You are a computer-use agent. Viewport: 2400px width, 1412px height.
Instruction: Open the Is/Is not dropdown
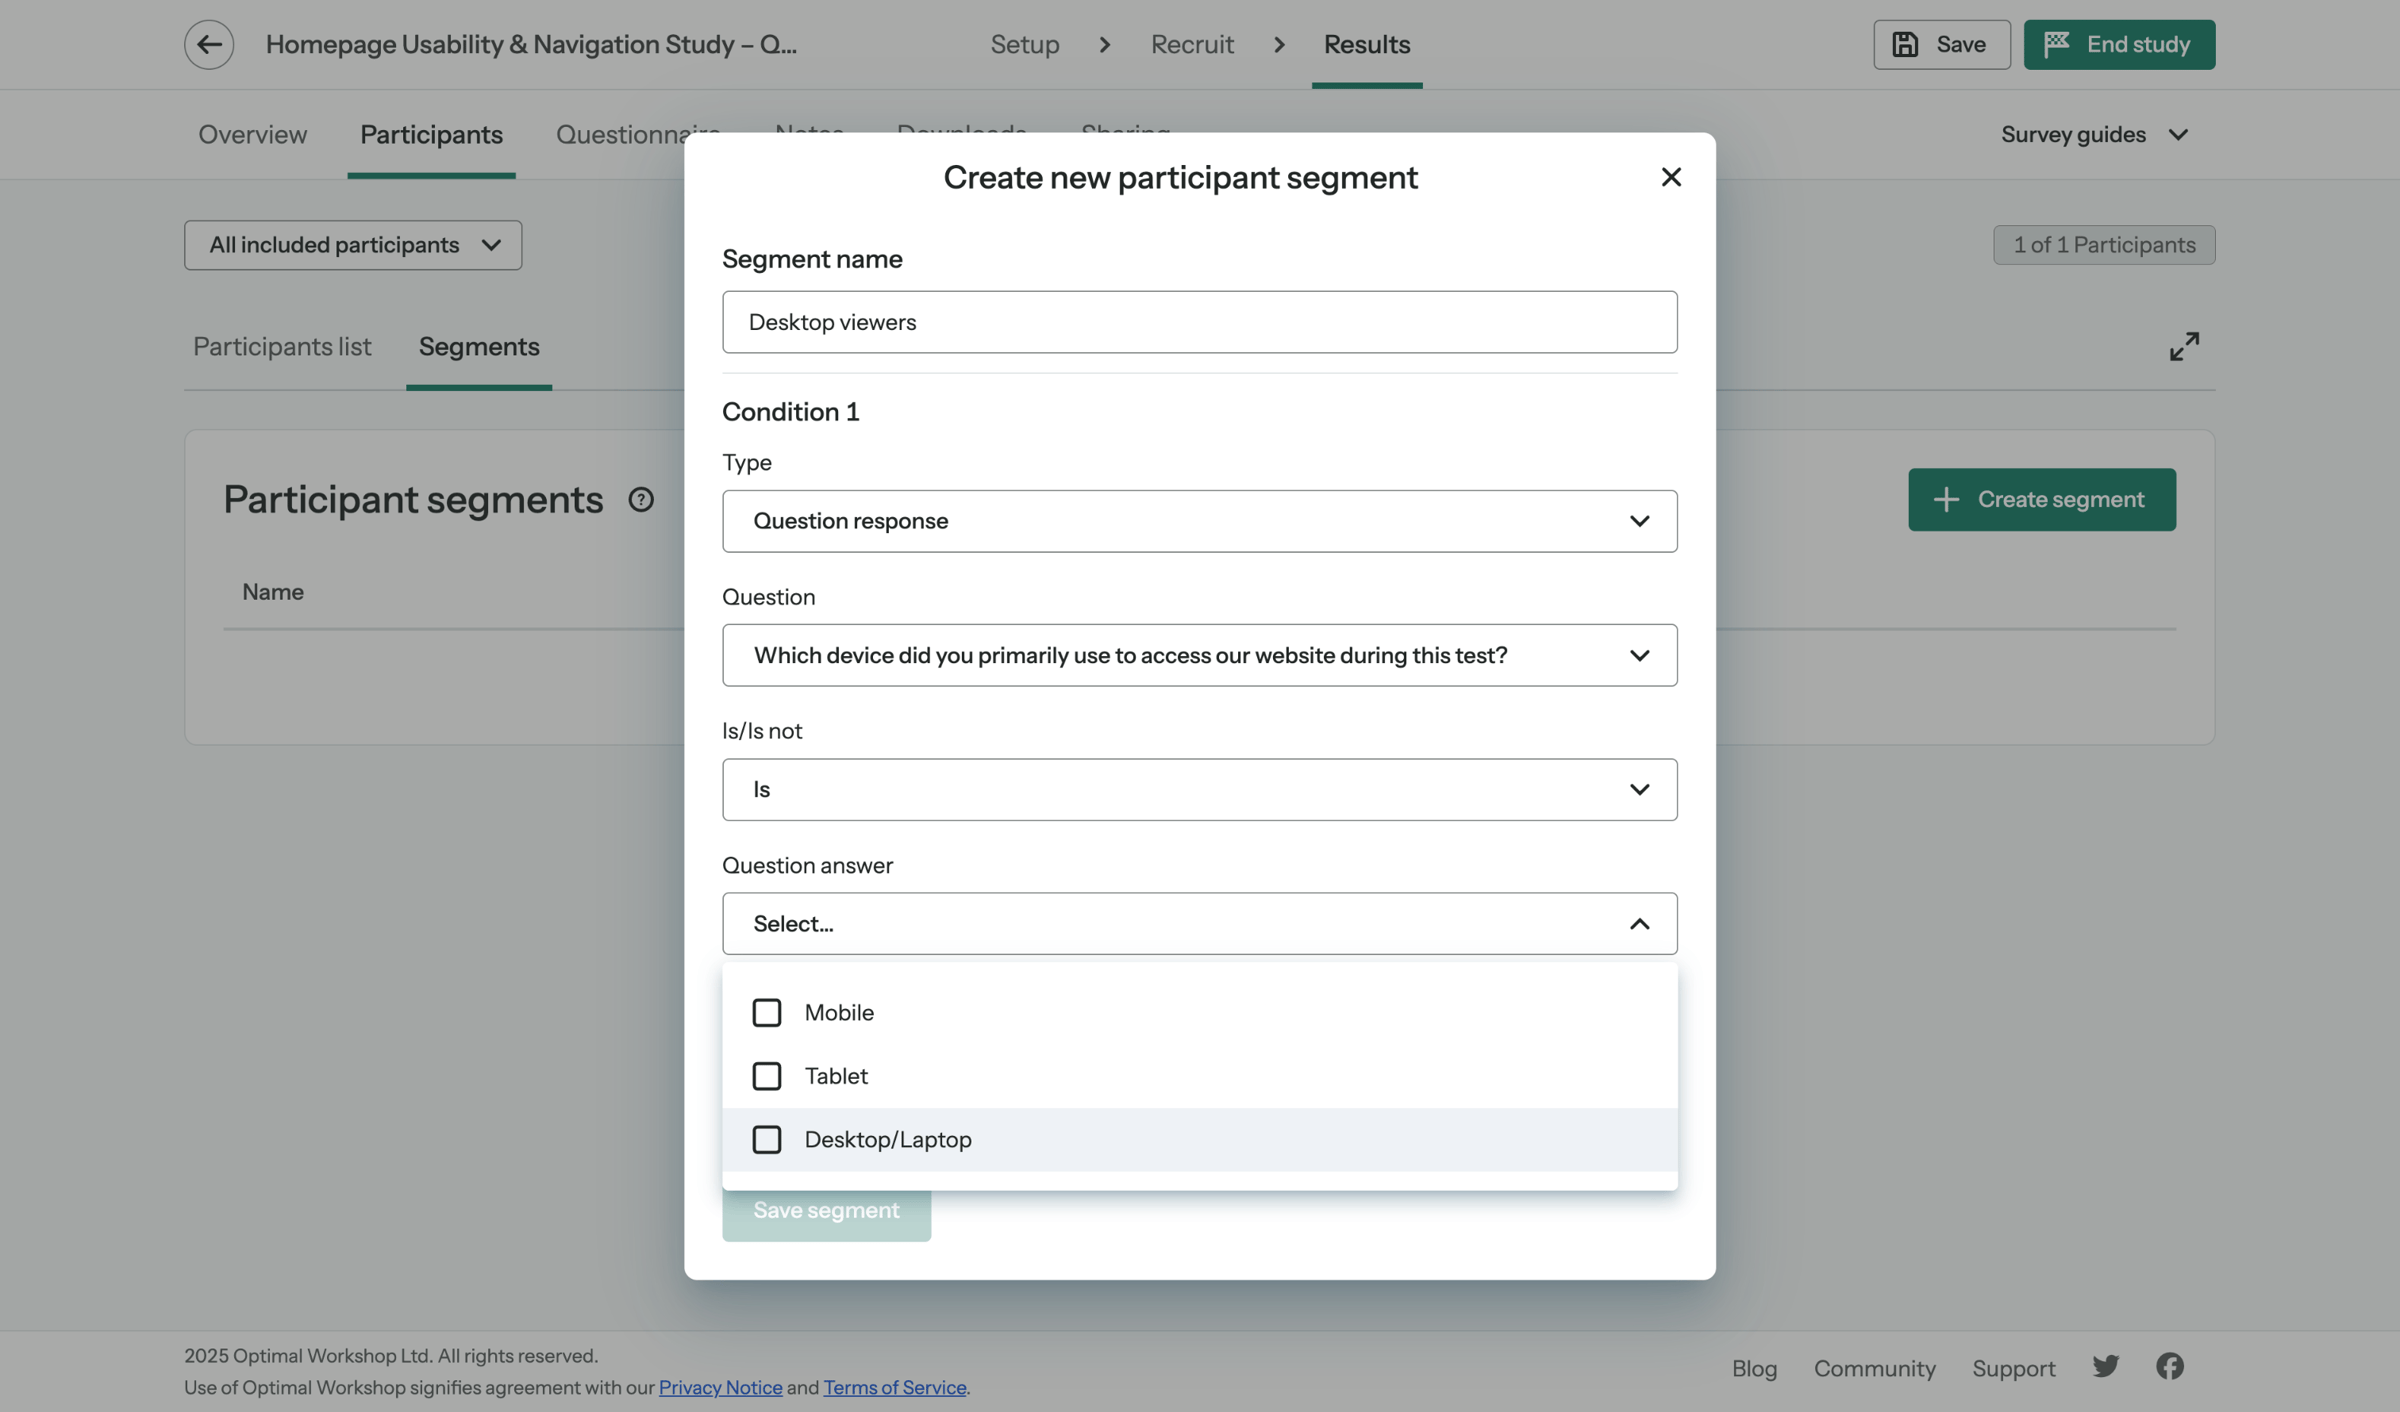coord(1199,790)
